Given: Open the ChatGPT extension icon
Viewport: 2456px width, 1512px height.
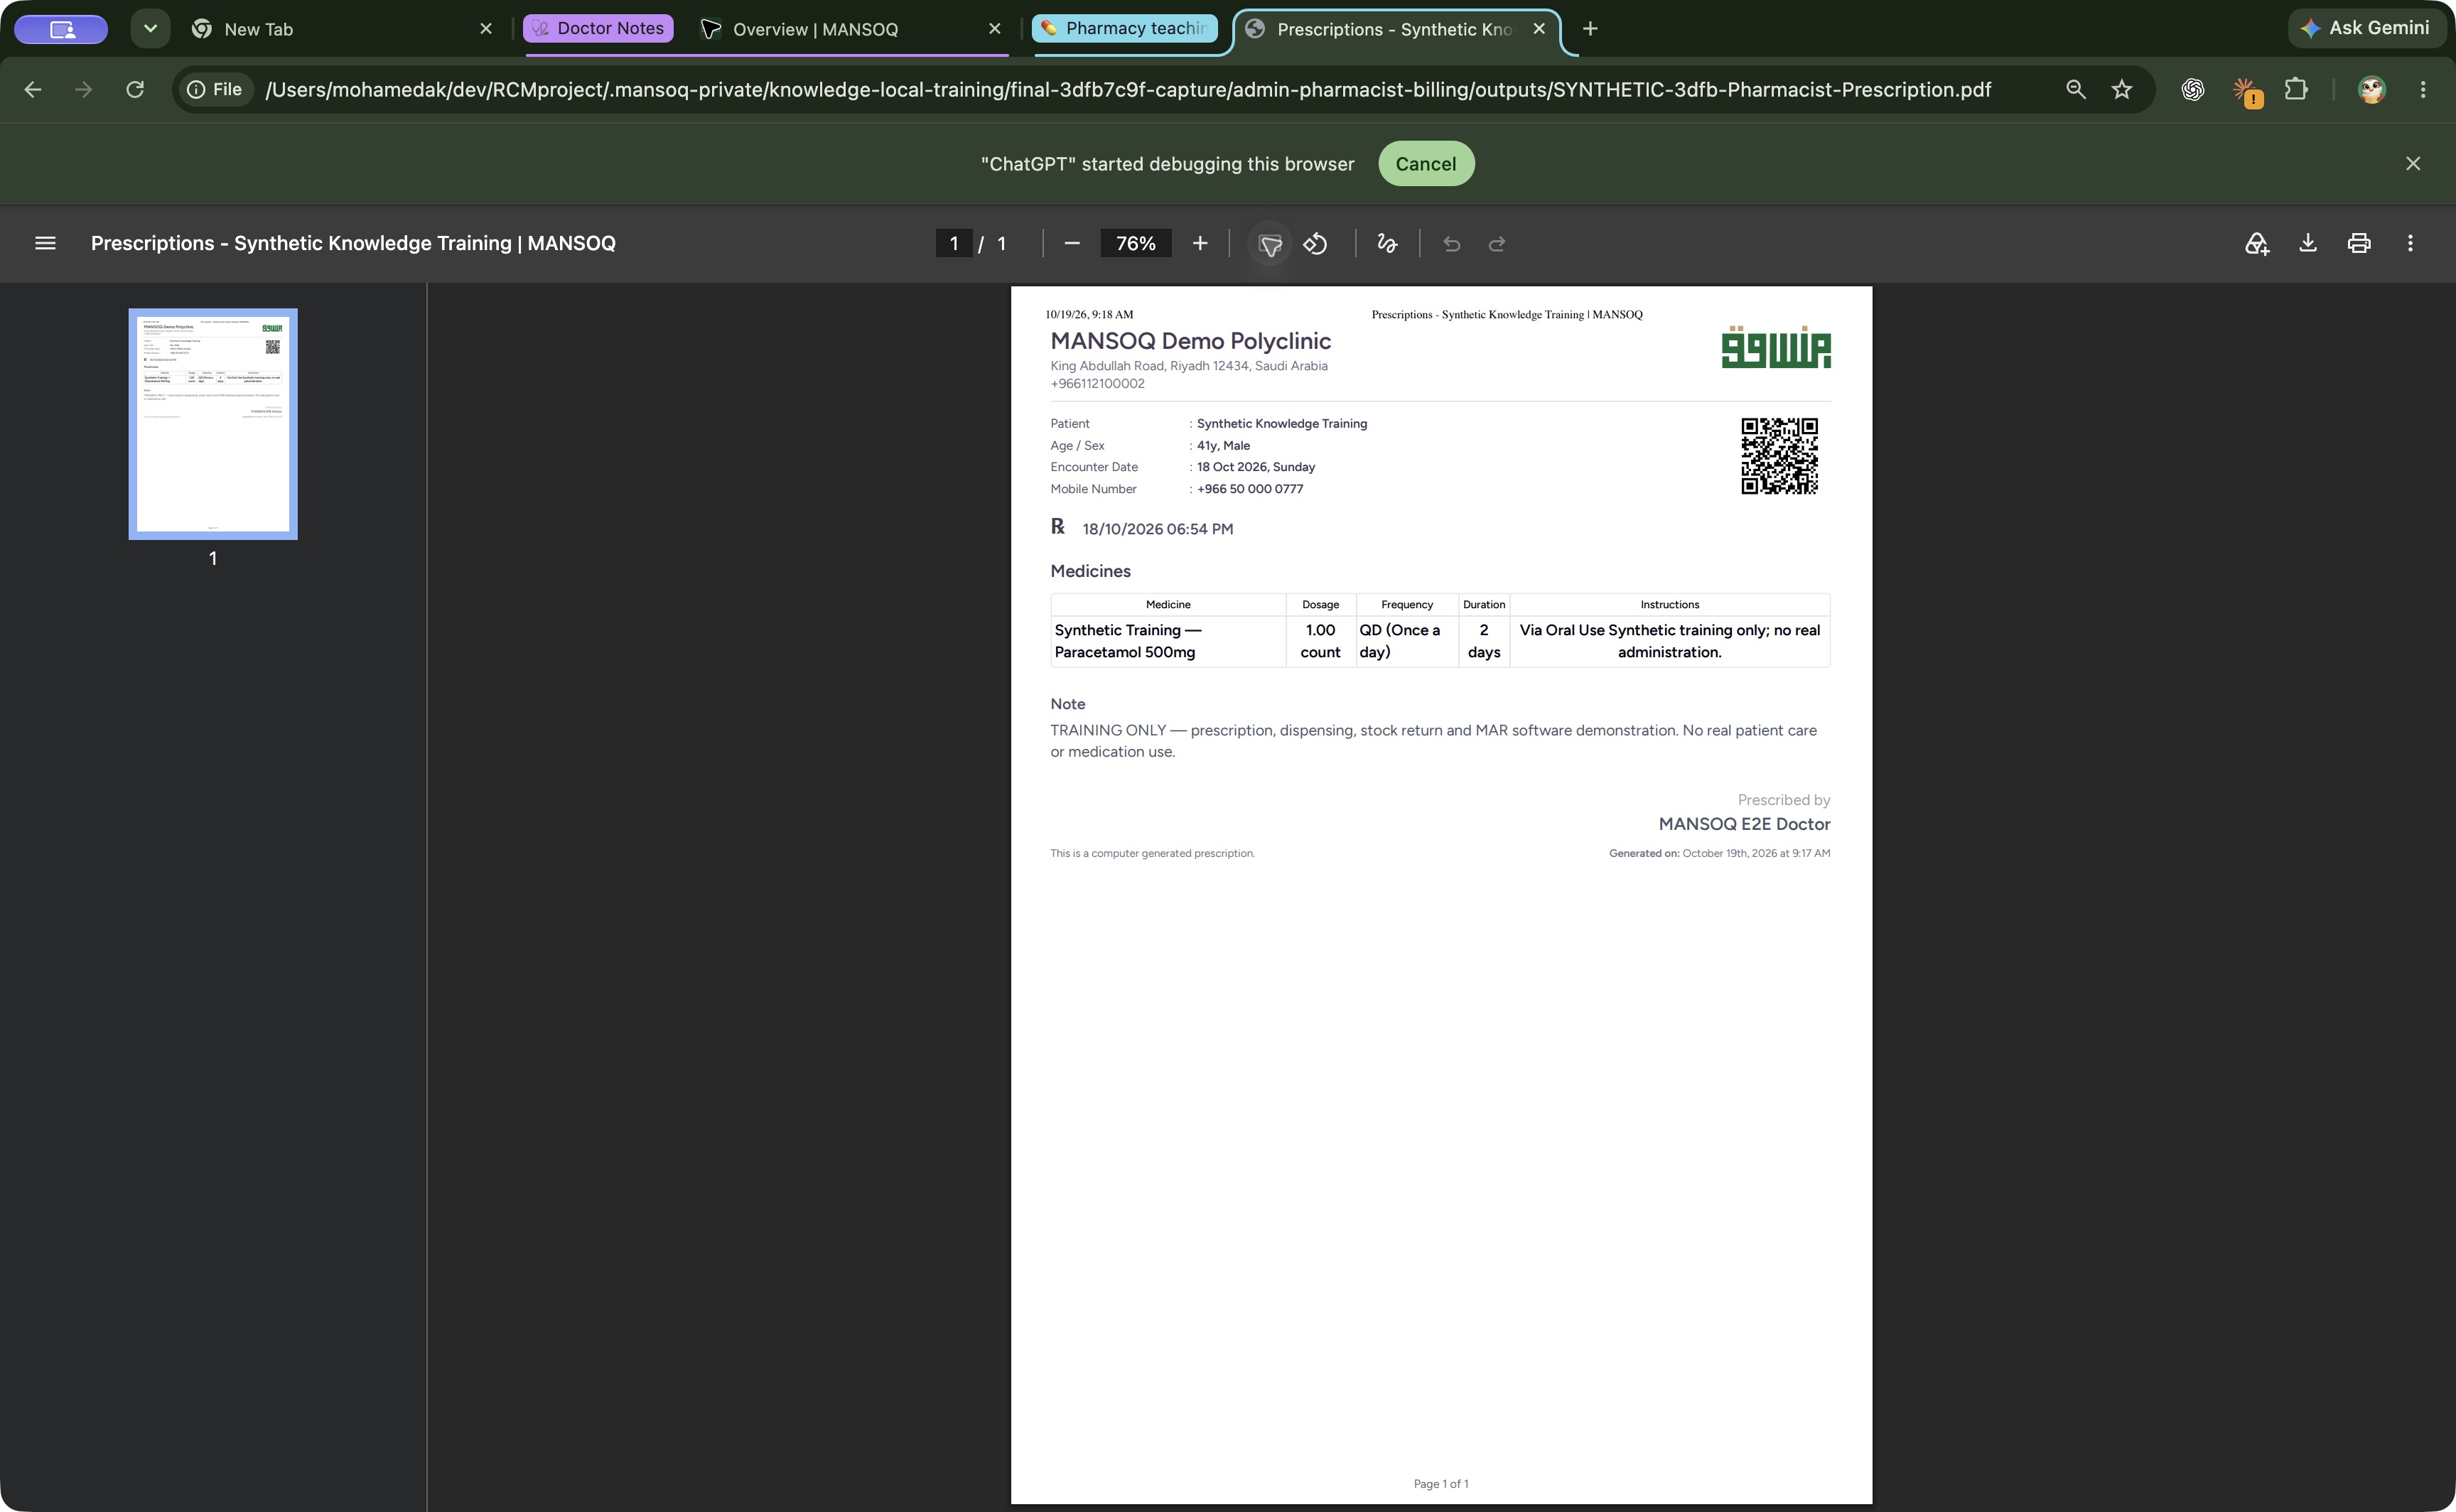Looking at the screenshot, I should [2193, 90].
